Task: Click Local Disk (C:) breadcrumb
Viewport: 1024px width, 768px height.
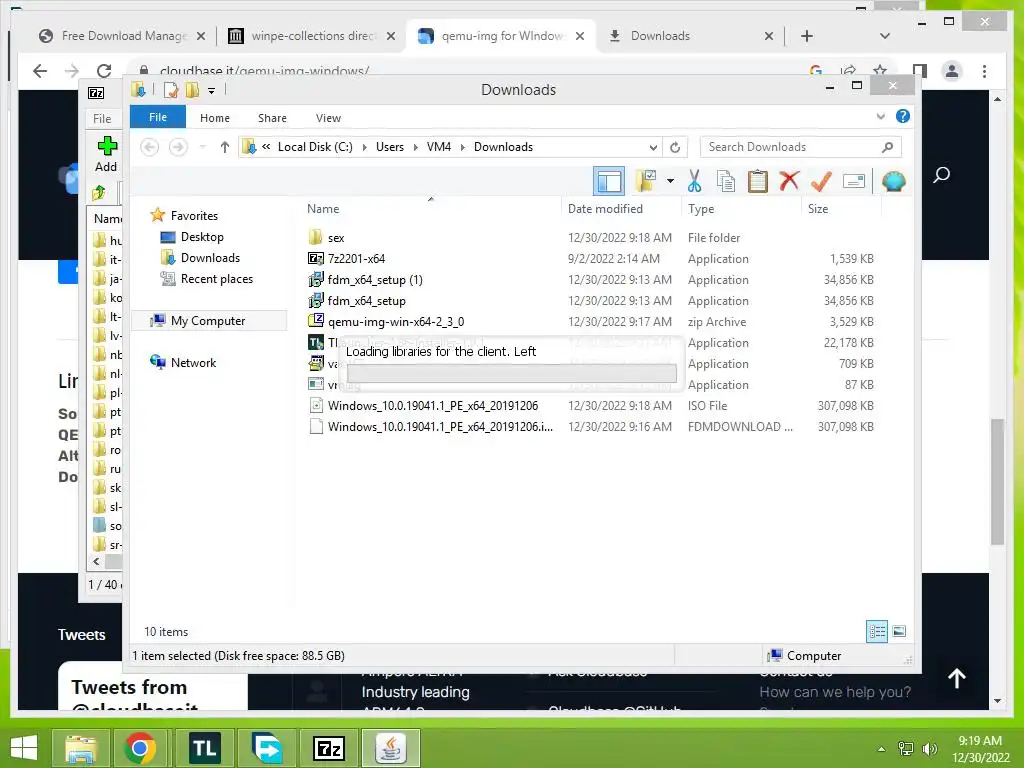Action: point(315,147)
